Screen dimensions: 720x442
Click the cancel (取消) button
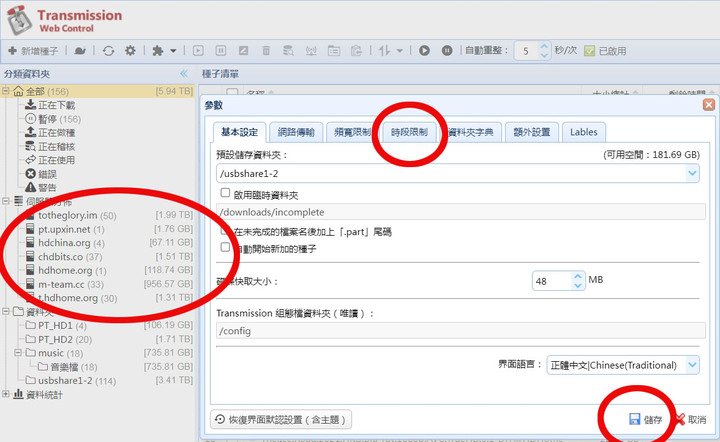tap(692, 420)
